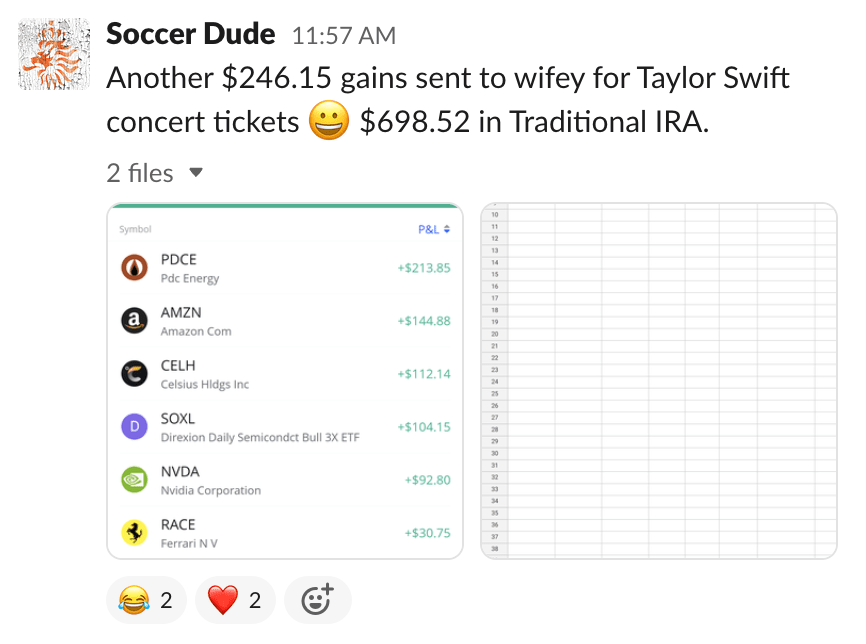Open the stock P&L screenshot thumbnail

(x=285, y=381)
